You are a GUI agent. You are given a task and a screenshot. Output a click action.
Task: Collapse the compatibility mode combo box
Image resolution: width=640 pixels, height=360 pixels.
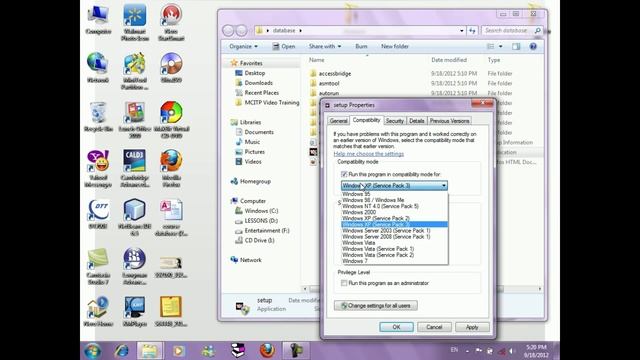(x=444, y=186)
